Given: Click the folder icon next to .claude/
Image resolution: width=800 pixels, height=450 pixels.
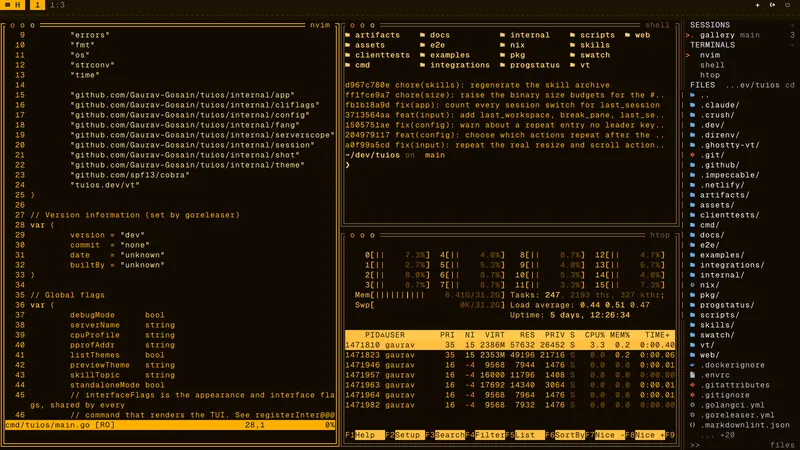Looking at the screenshot, I should [x=692, y=105].
